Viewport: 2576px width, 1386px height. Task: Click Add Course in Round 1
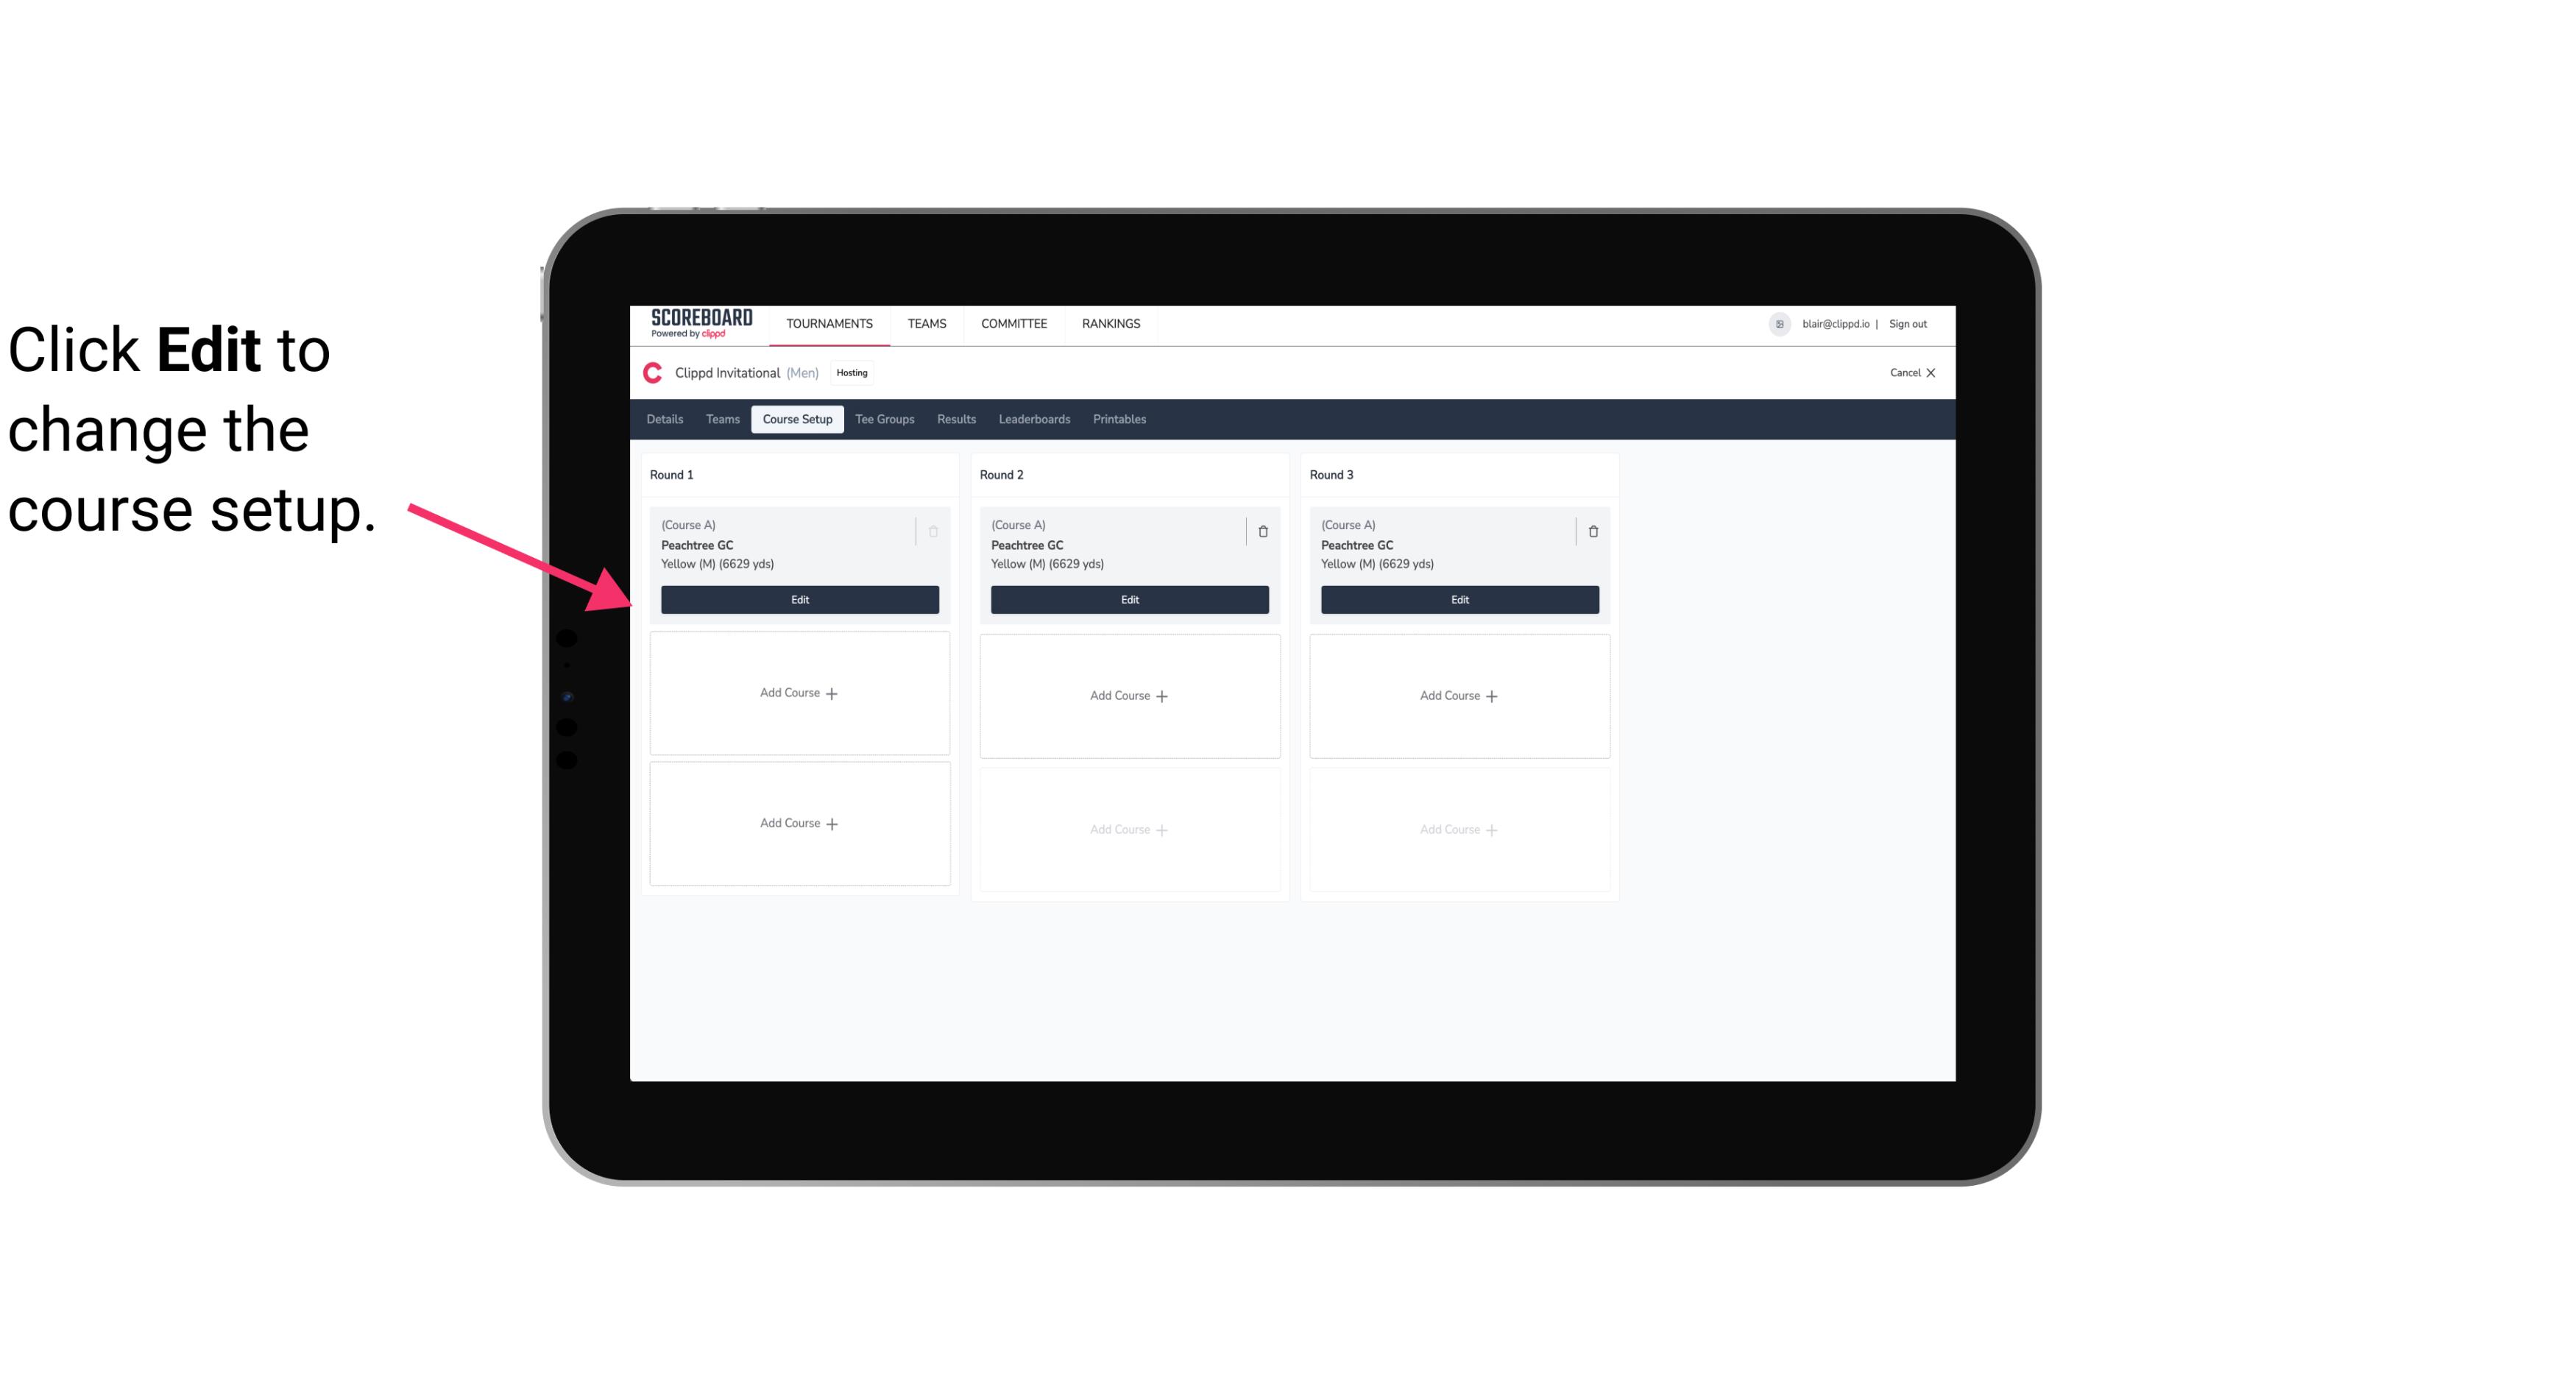800,693
